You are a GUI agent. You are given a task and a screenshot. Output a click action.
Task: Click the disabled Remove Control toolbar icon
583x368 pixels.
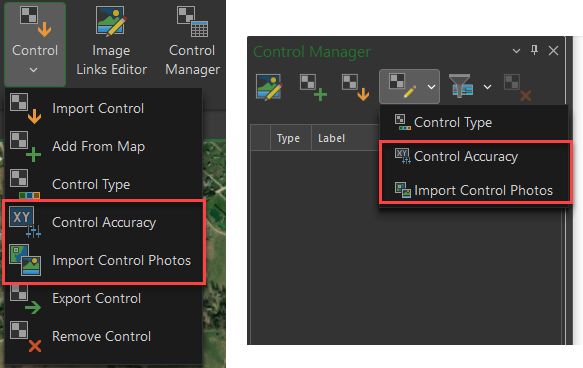click(518, 87)
